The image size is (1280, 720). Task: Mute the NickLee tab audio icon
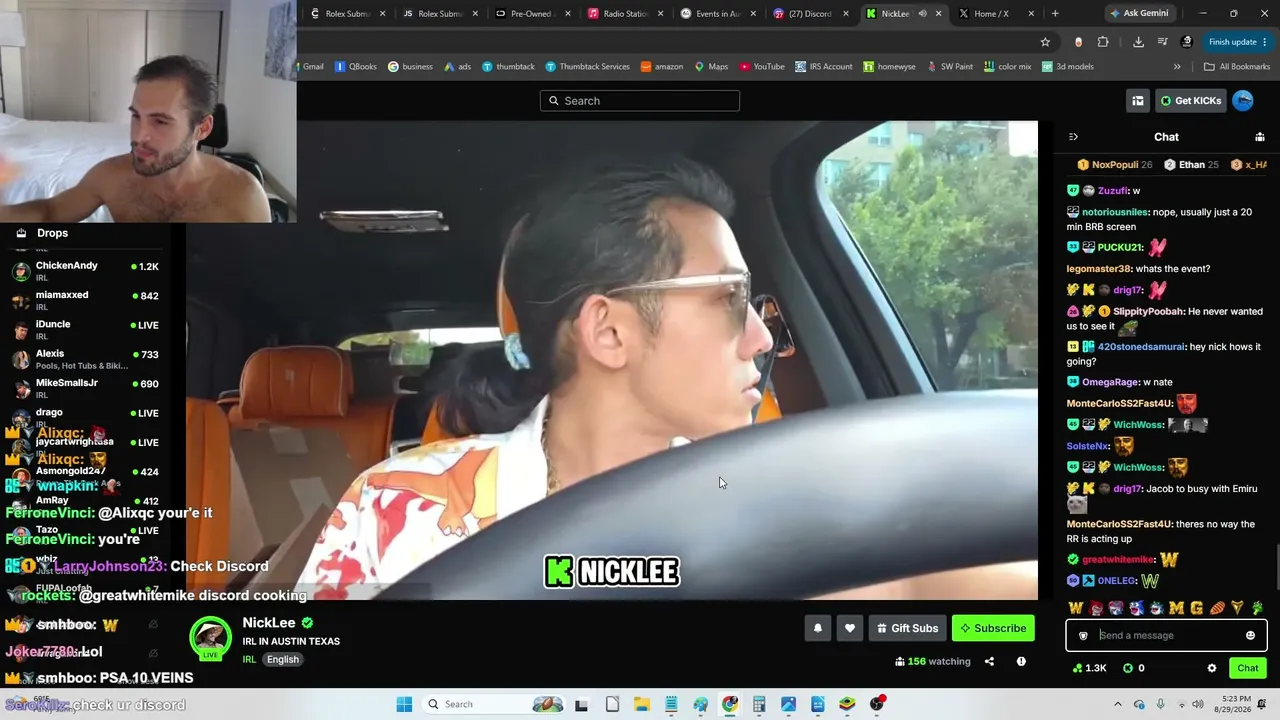(x=922, y=14)
